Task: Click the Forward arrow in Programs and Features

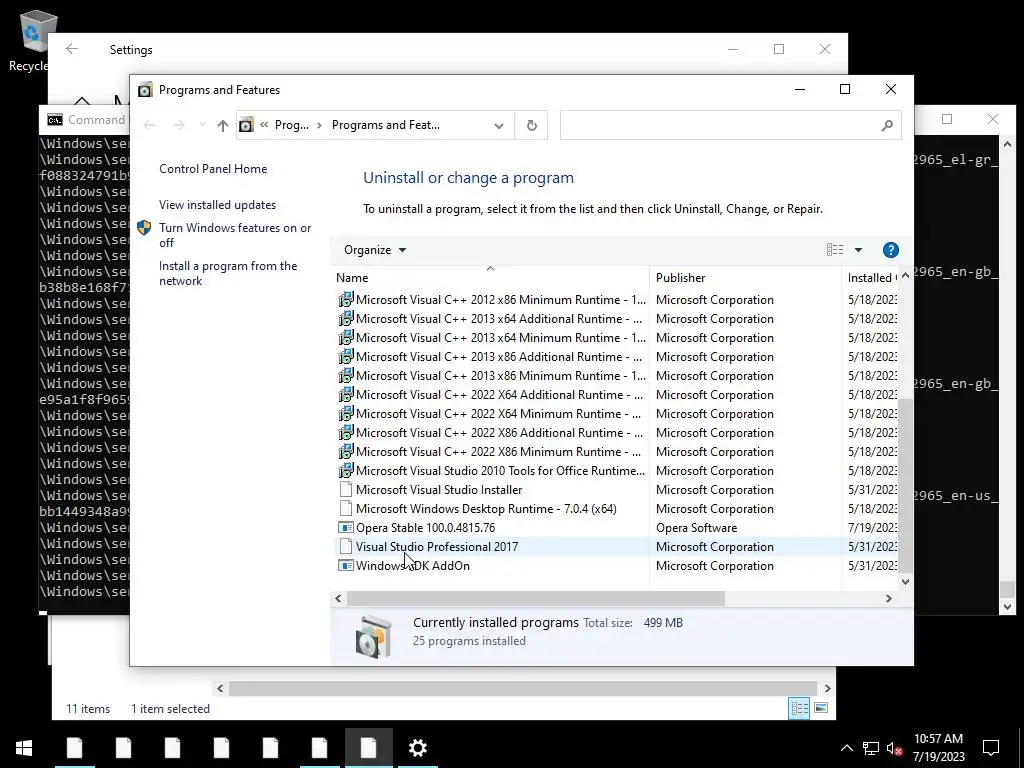Action: pyautogui.click(x=178, y=125)
